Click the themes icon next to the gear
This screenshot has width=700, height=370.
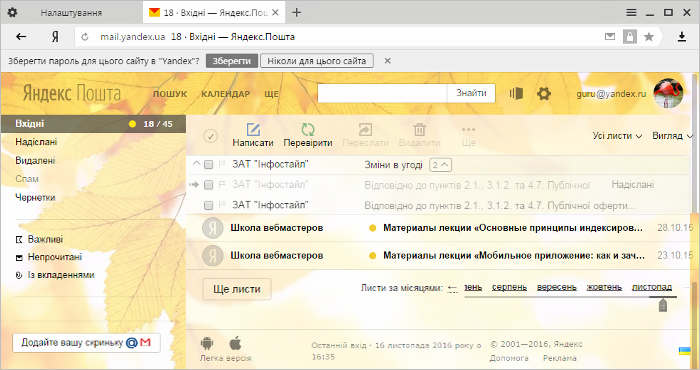(x=516, y=93)
